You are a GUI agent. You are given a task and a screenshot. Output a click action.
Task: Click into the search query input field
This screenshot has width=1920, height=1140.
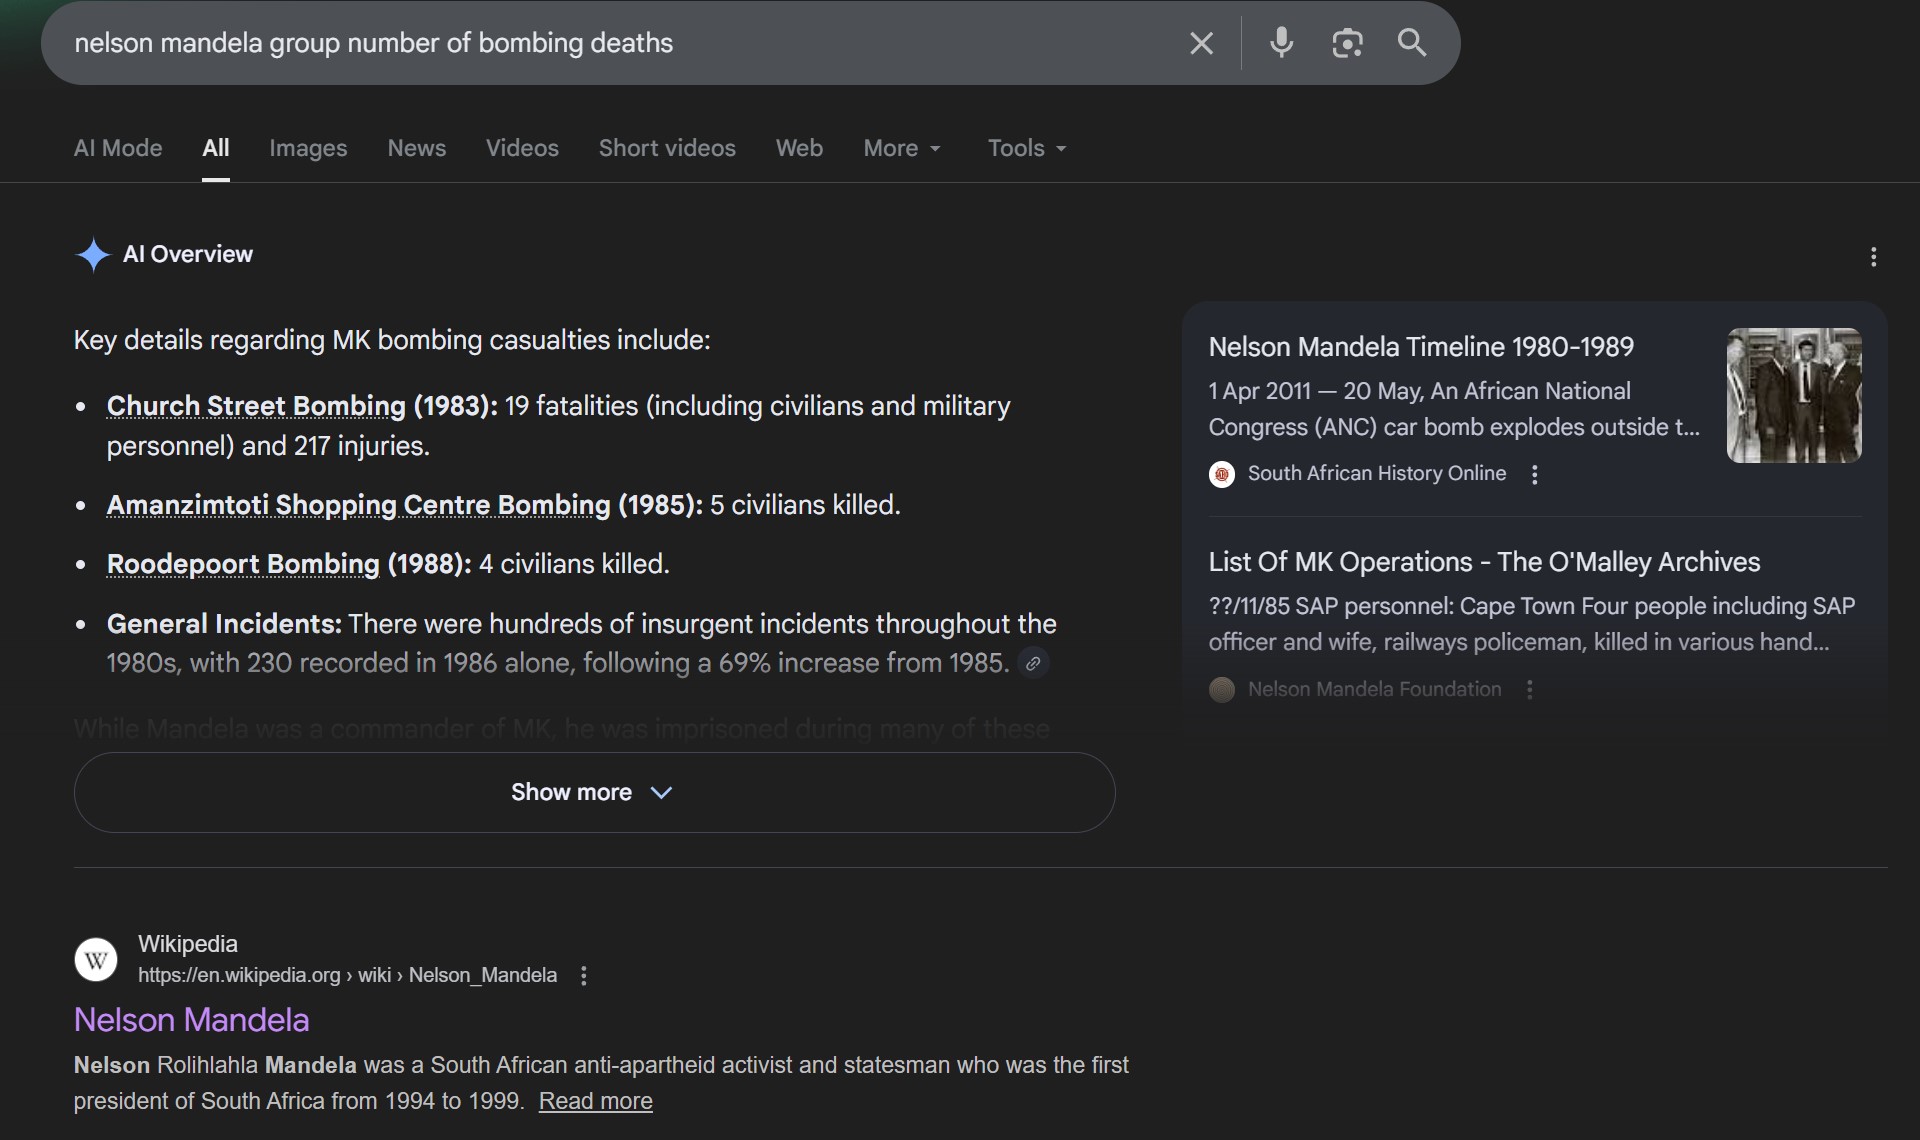click(x=600, y=43)
